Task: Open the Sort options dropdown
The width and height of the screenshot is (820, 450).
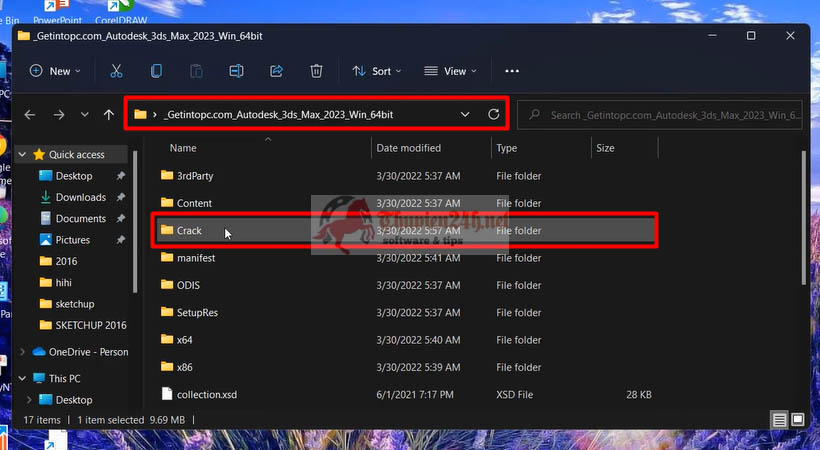Action: coord(376,71)
